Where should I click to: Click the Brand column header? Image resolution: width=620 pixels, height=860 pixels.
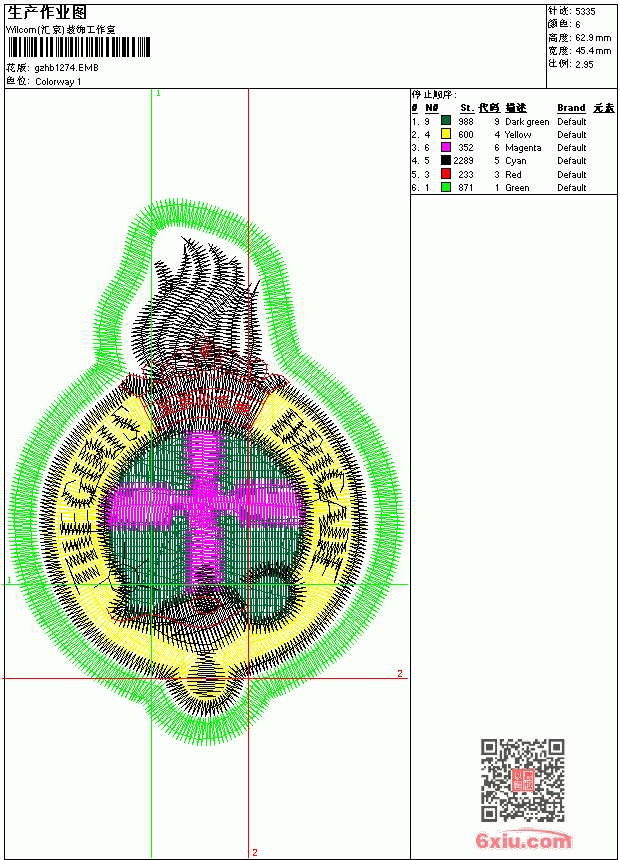pyautogui.click(x=571, y=108)
